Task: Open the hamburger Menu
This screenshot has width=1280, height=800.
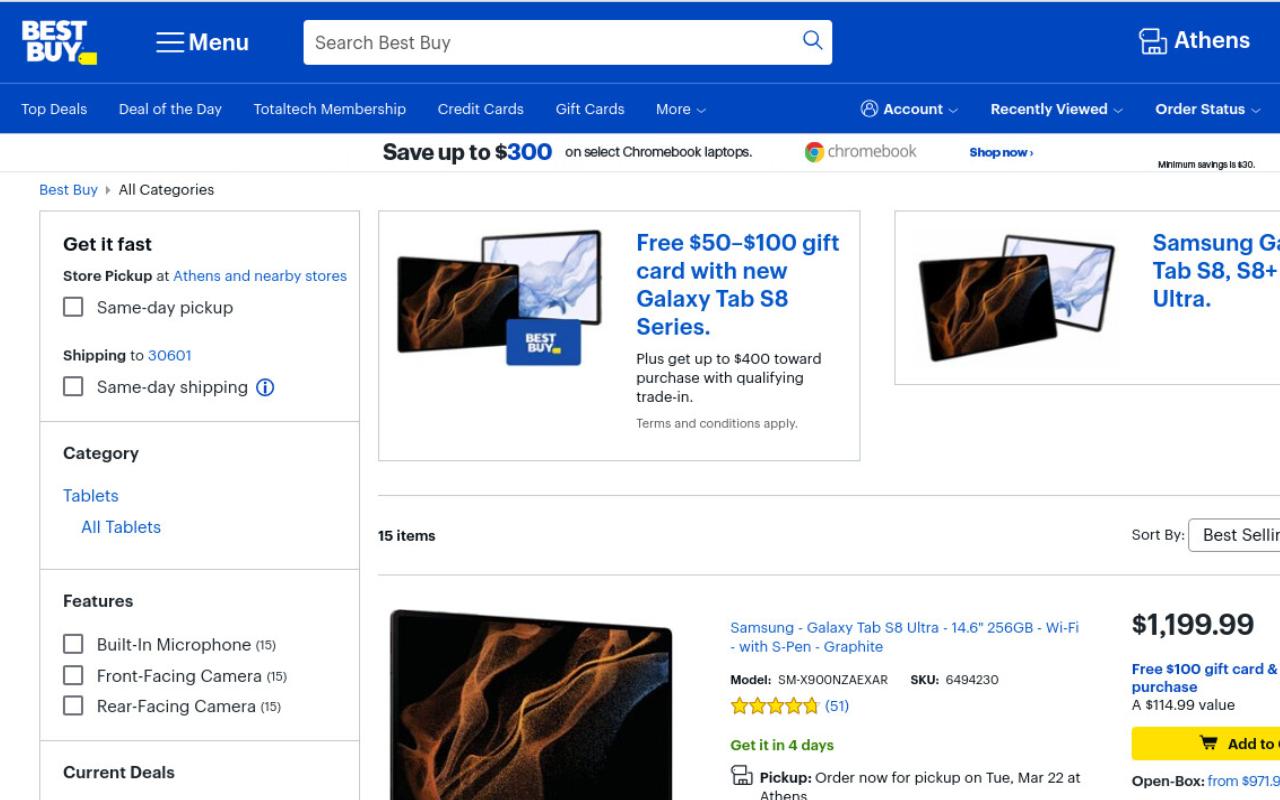Action: pyautogui.click(x=202, y=42)
